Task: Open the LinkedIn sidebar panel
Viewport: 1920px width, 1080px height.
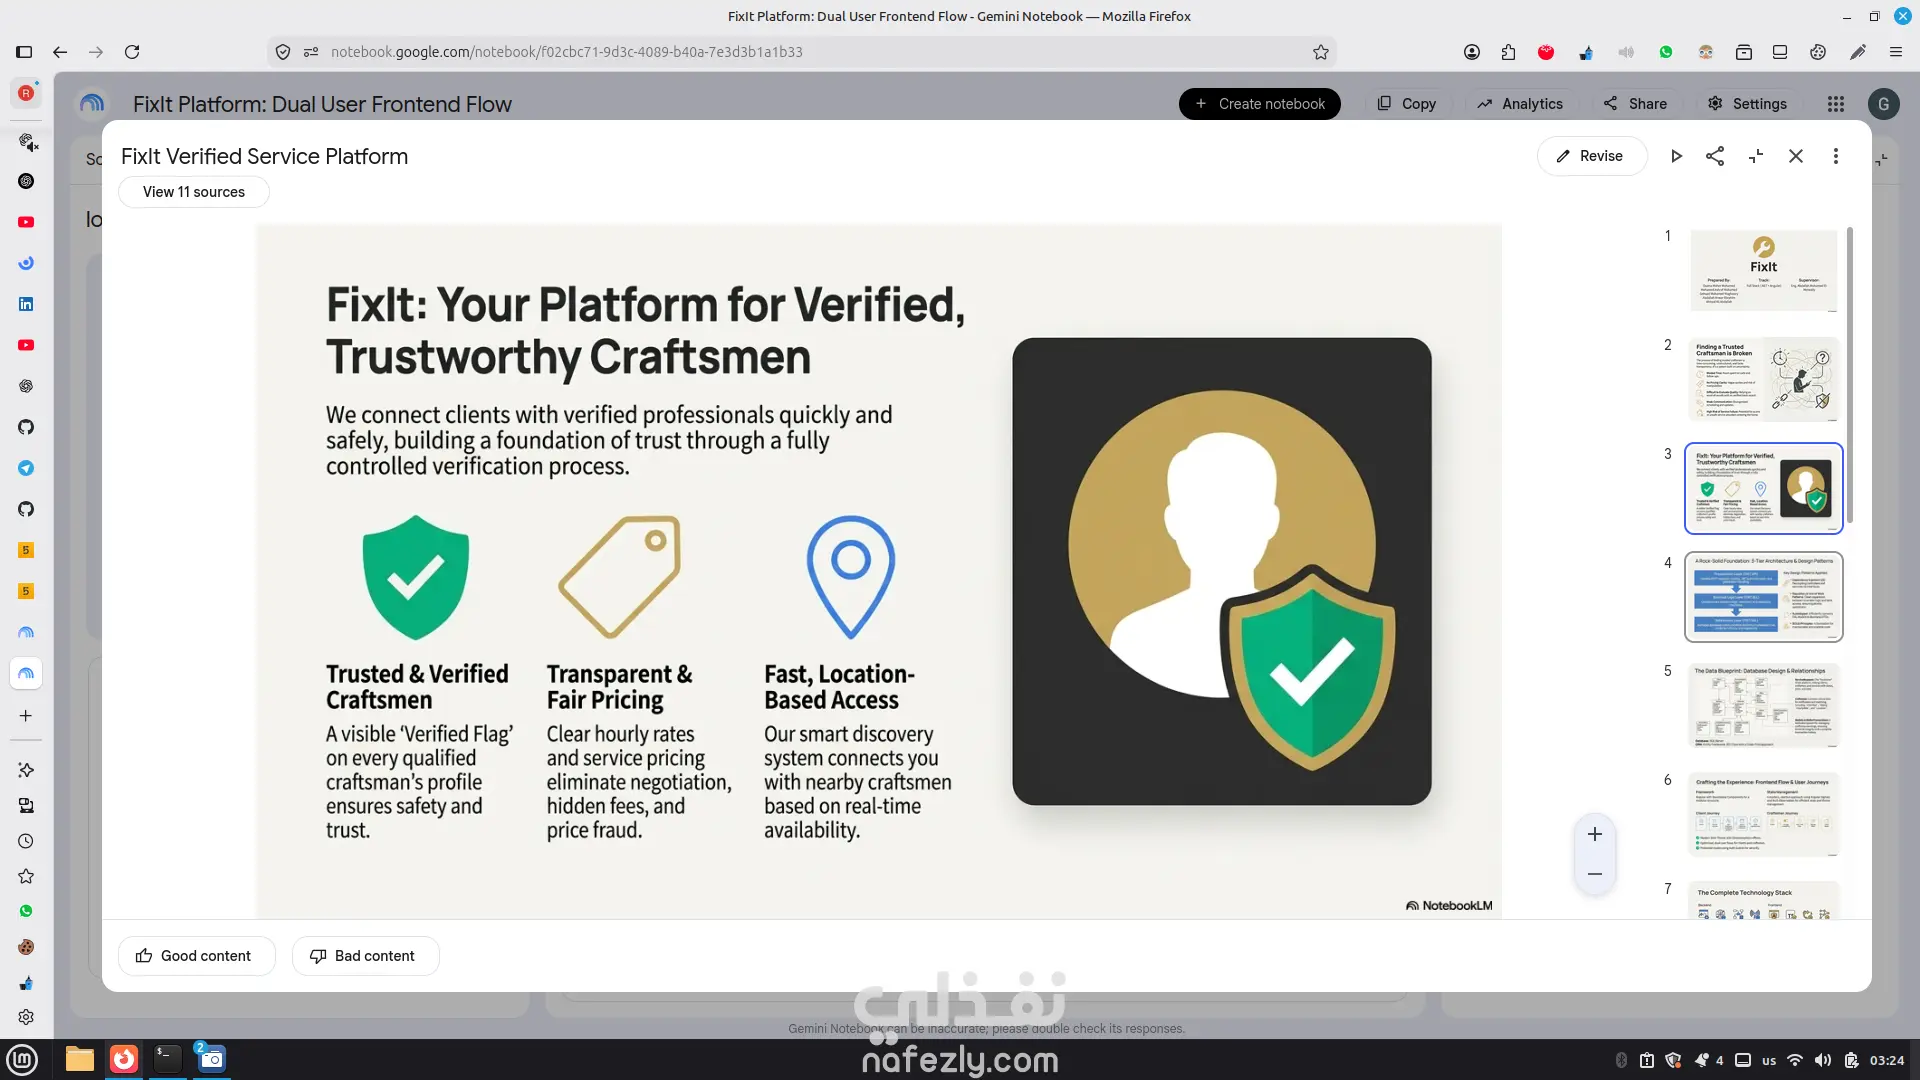Action: click(x=26, y=304)
